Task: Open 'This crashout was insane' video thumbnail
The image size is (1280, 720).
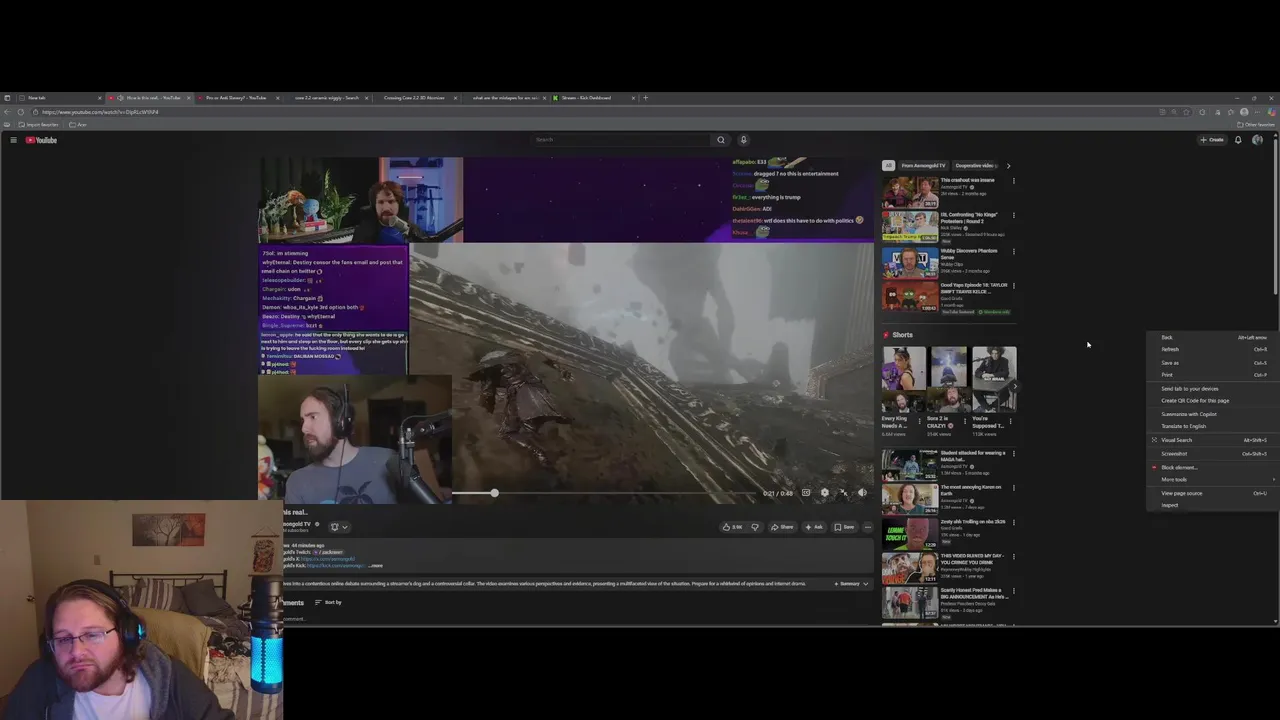Action: click(910, 192)
